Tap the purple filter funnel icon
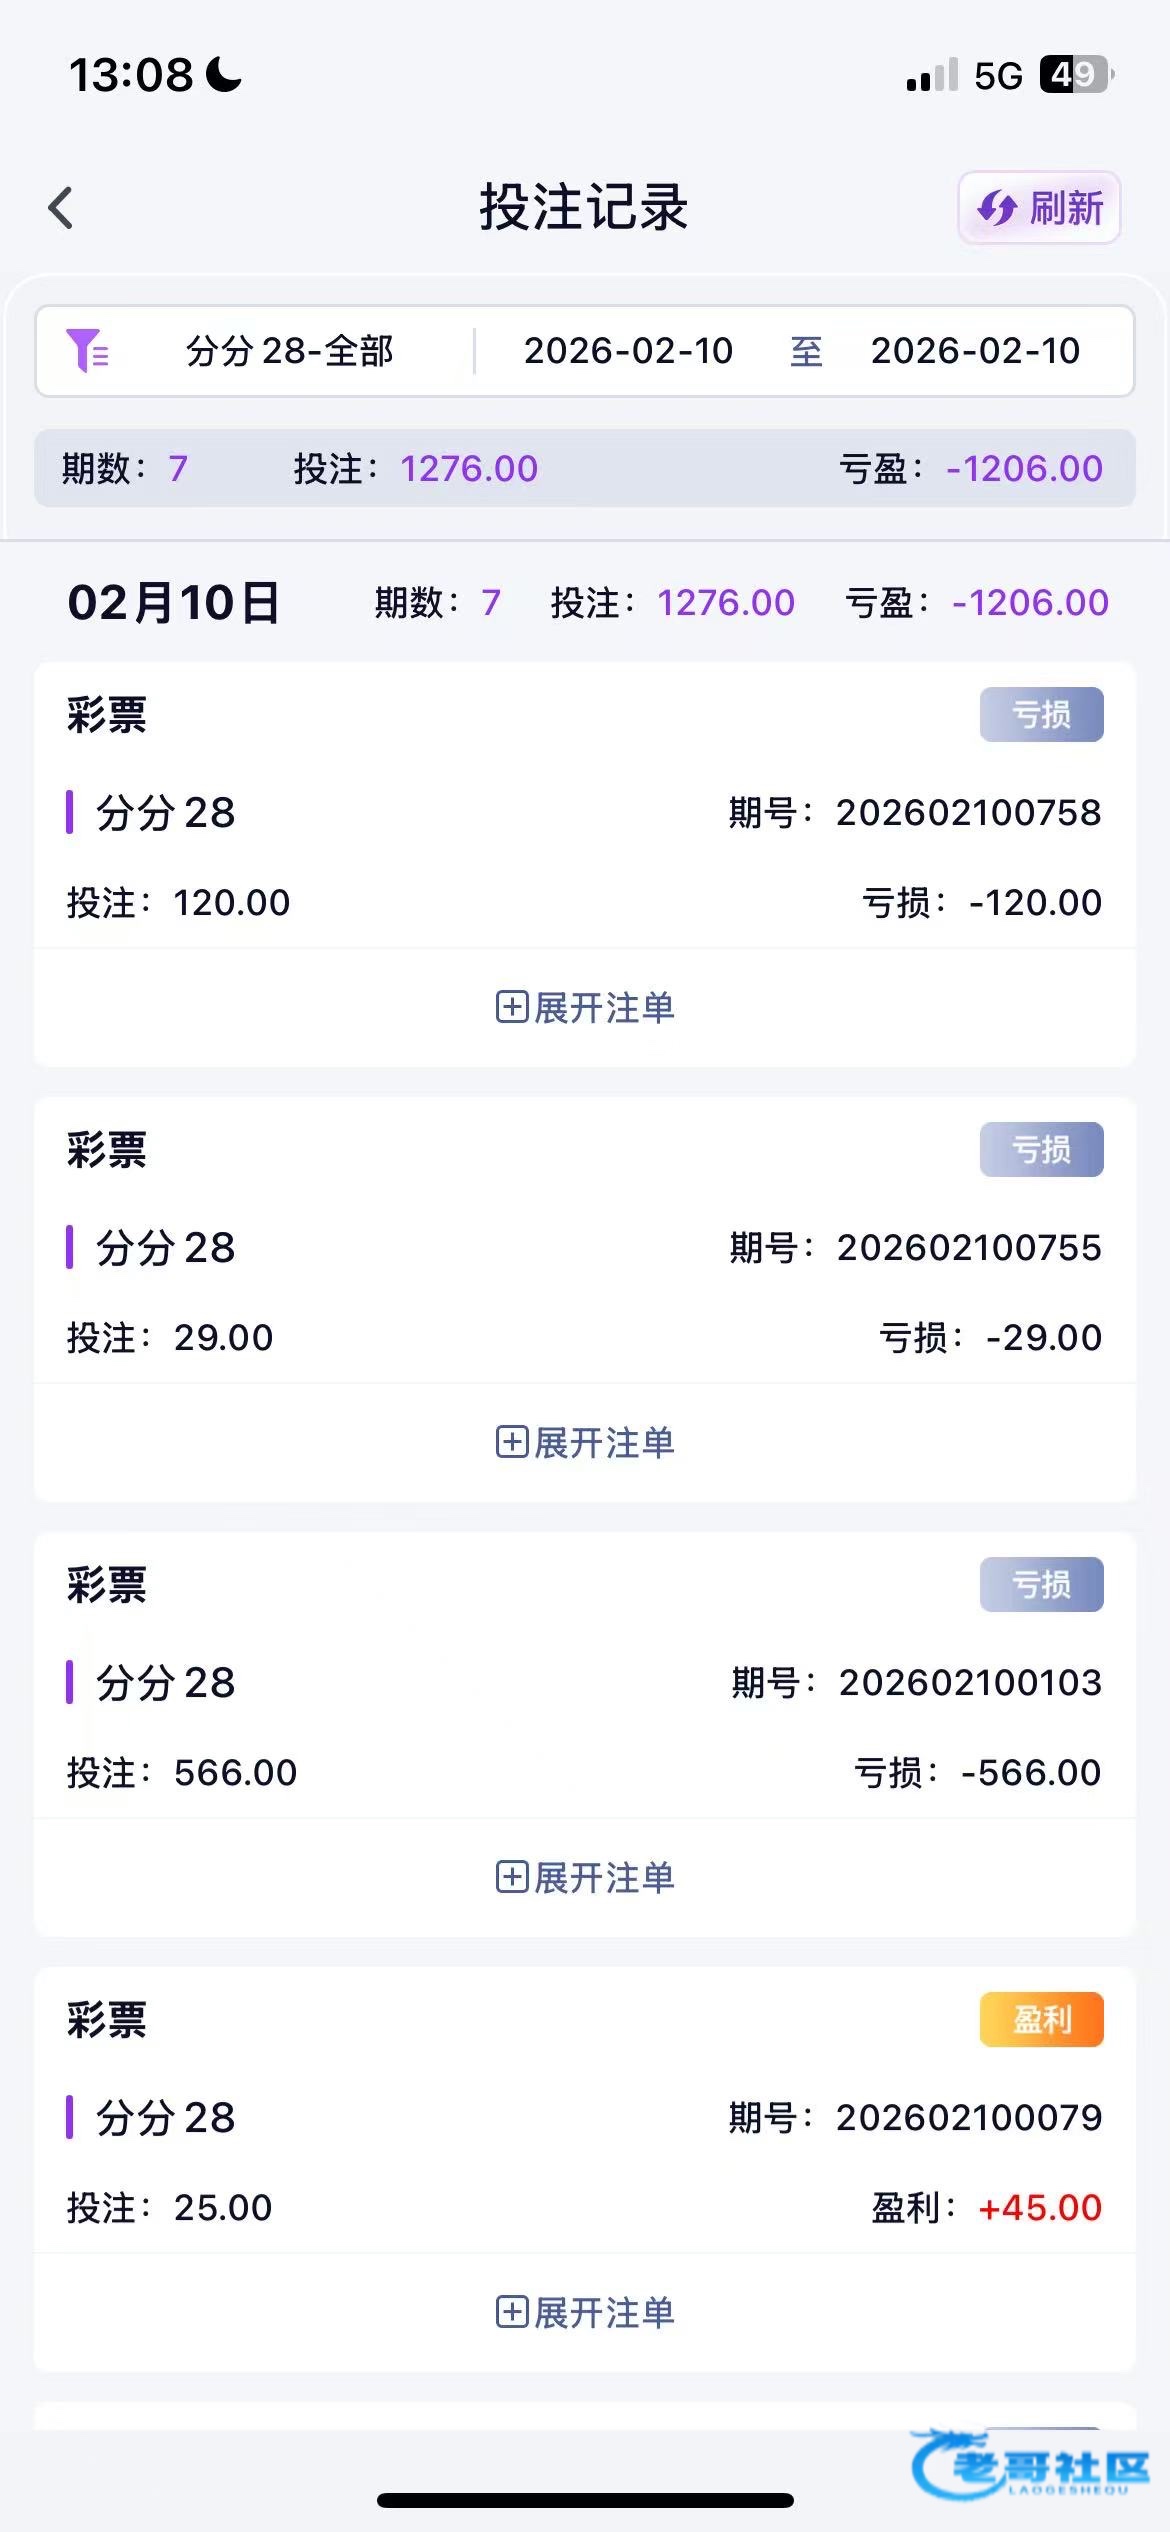The image size is (1170, 2532). pyautogui.click(x=87, y=351)
